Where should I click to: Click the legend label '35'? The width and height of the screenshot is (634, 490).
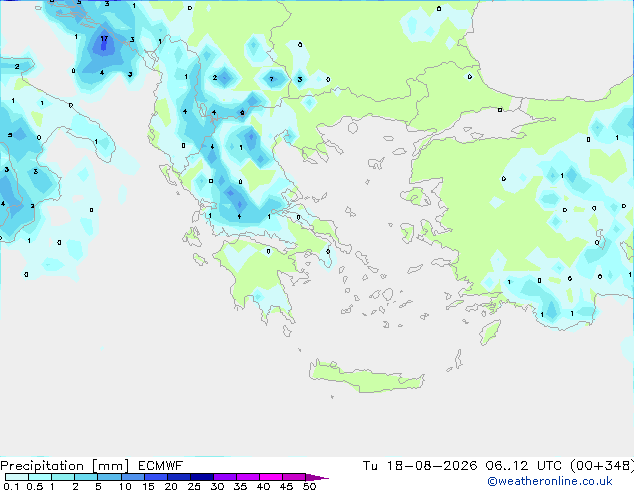coord(240,486)
